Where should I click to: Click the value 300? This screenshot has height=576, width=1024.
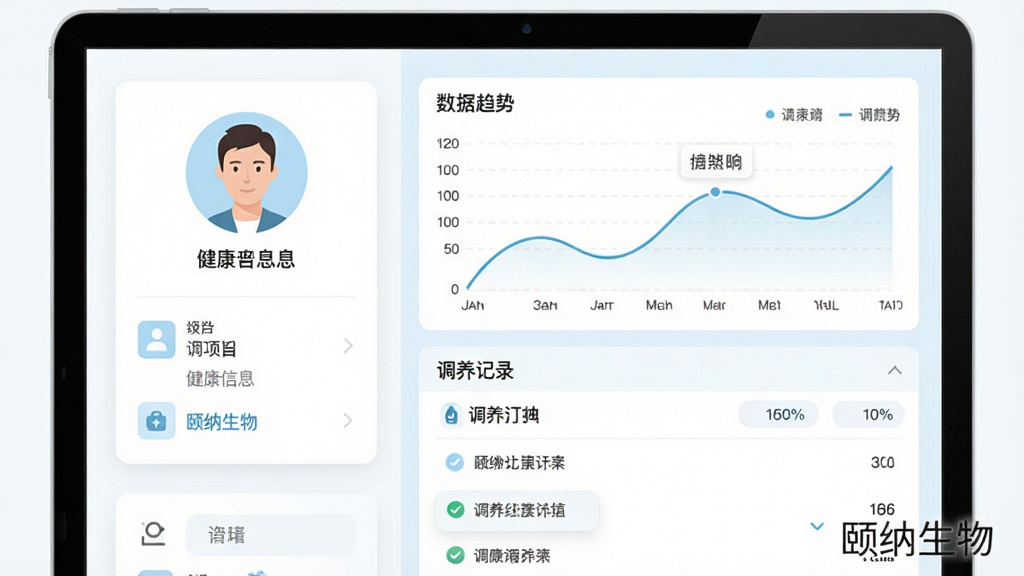[x=882, y=462]
